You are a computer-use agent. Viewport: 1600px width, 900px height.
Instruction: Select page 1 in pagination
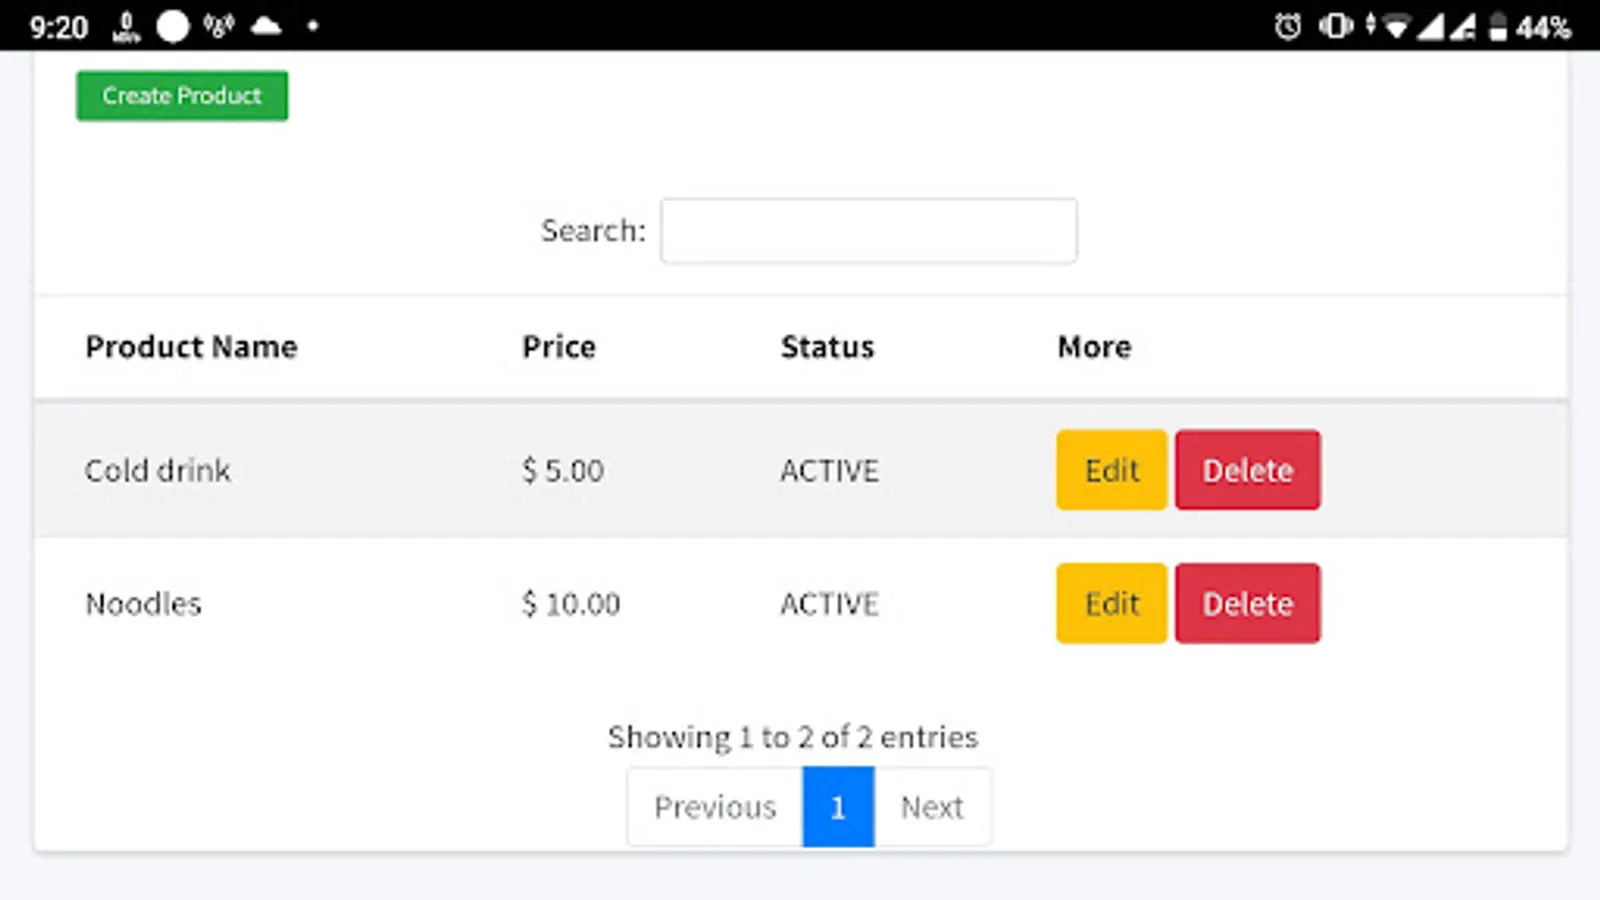coord(838,807)
